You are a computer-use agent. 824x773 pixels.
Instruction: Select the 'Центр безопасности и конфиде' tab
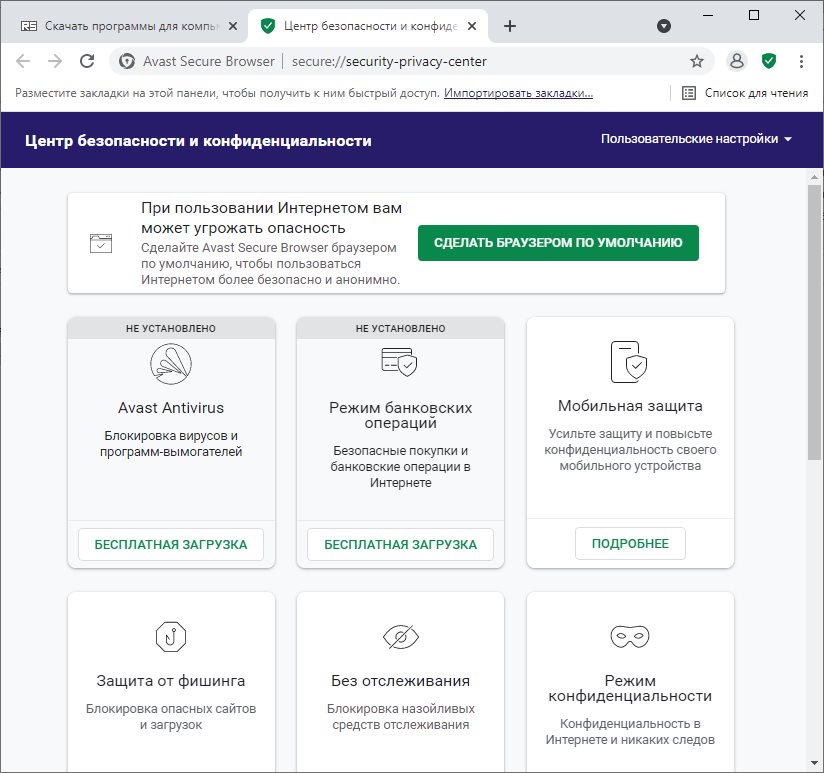tap(370, 26)
